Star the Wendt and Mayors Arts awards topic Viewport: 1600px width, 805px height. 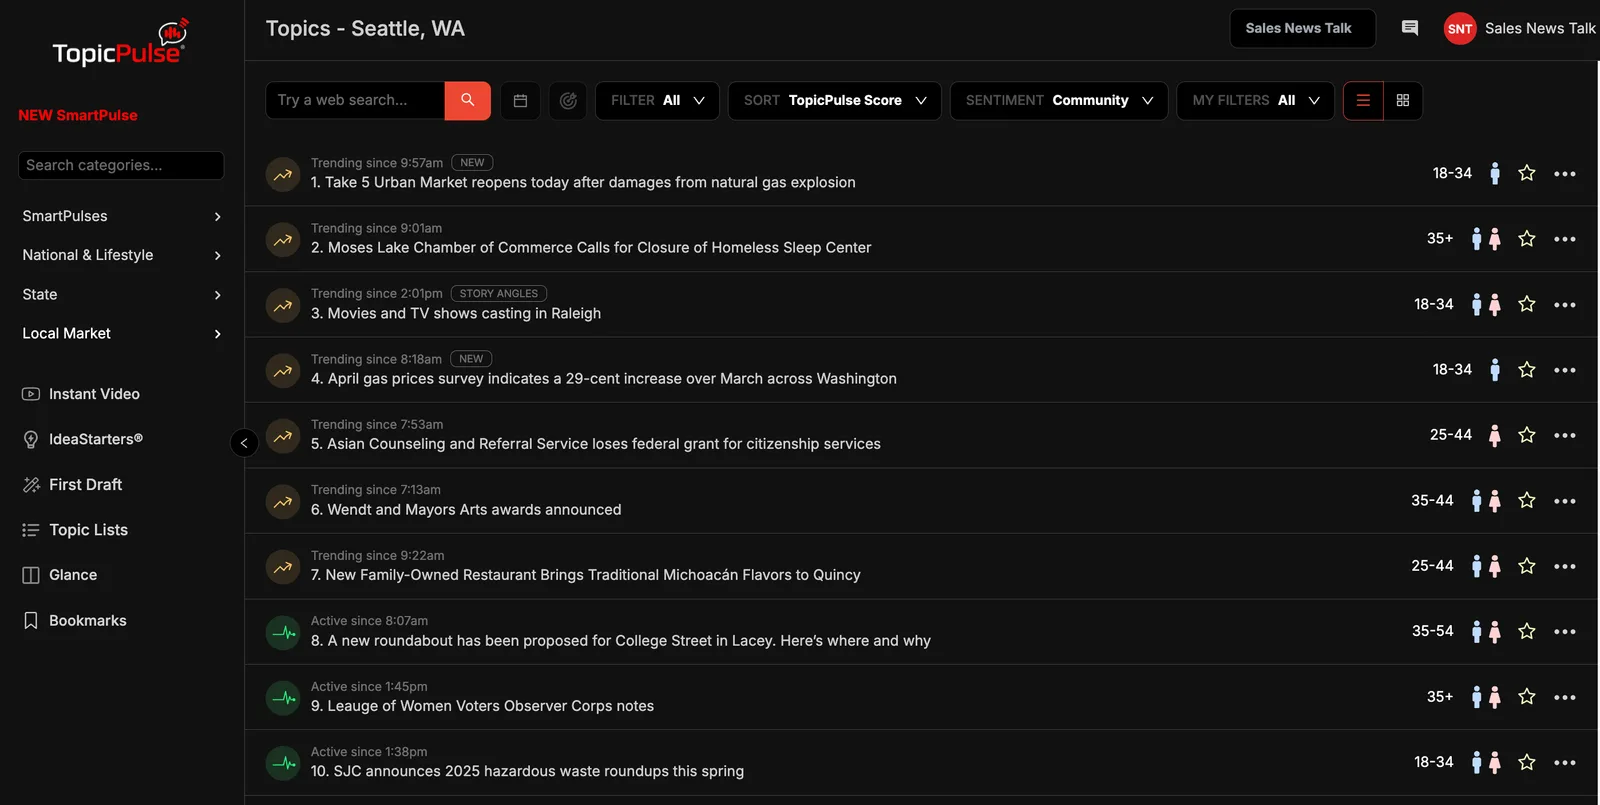pyautogui.click(x=1527, y=501)
